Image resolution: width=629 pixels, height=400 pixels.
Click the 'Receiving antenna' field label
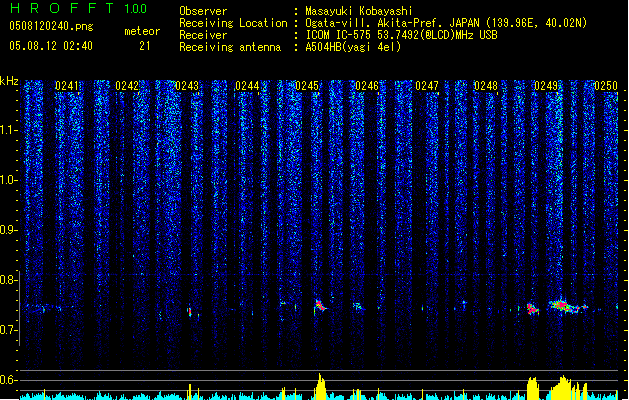tap(230, 47)
